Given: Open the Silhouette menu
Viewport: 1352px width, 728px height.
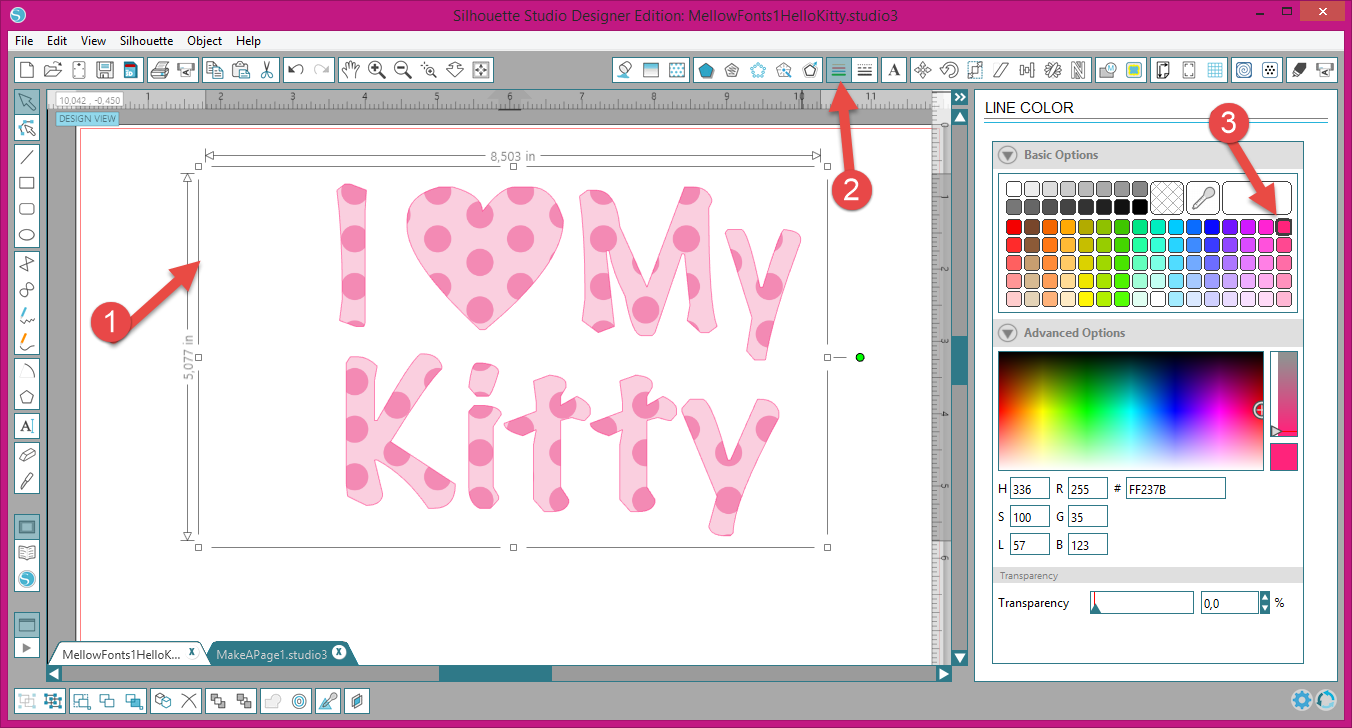Looking at the screenshot, I should point(146,41).
